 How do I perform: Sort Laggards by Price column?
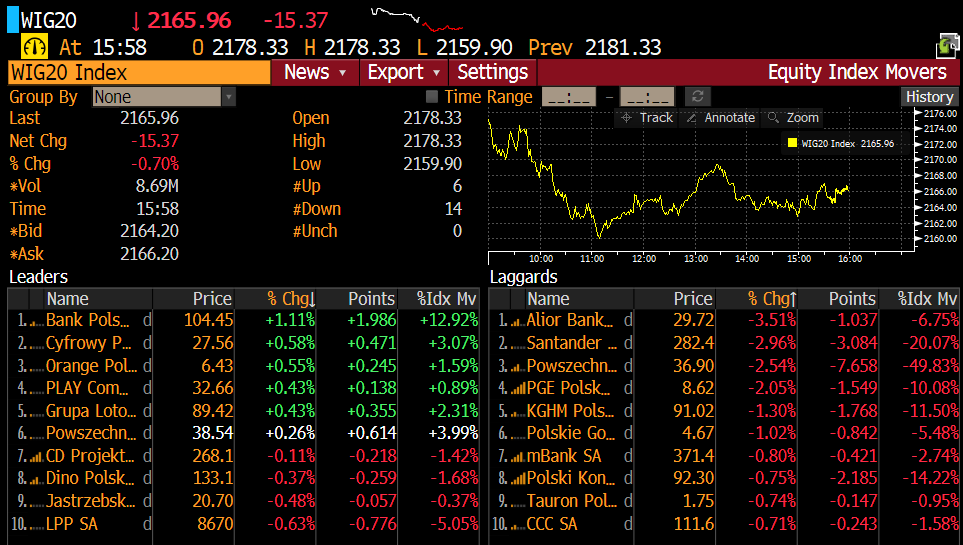674,299
